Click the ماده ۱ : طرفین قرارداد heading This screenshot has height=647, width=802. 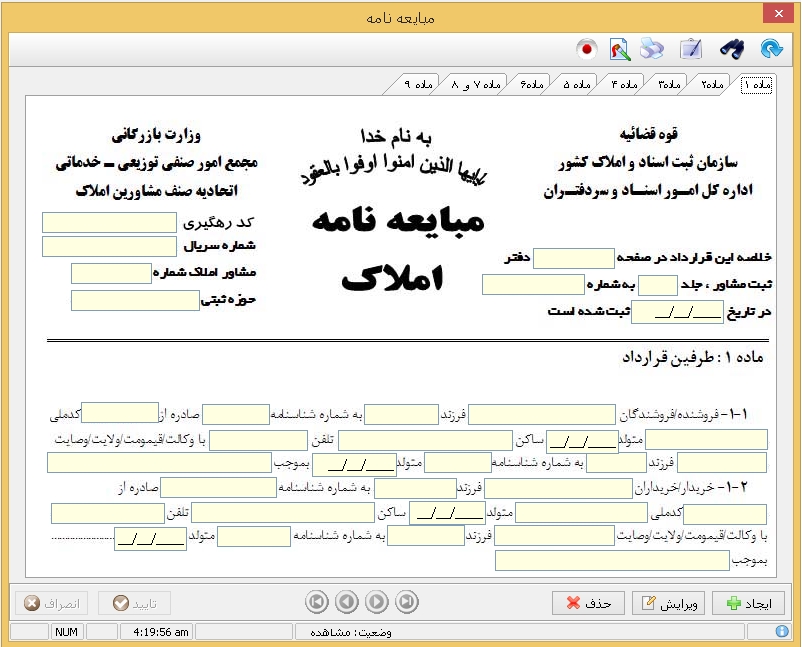[x=693, y=358]
